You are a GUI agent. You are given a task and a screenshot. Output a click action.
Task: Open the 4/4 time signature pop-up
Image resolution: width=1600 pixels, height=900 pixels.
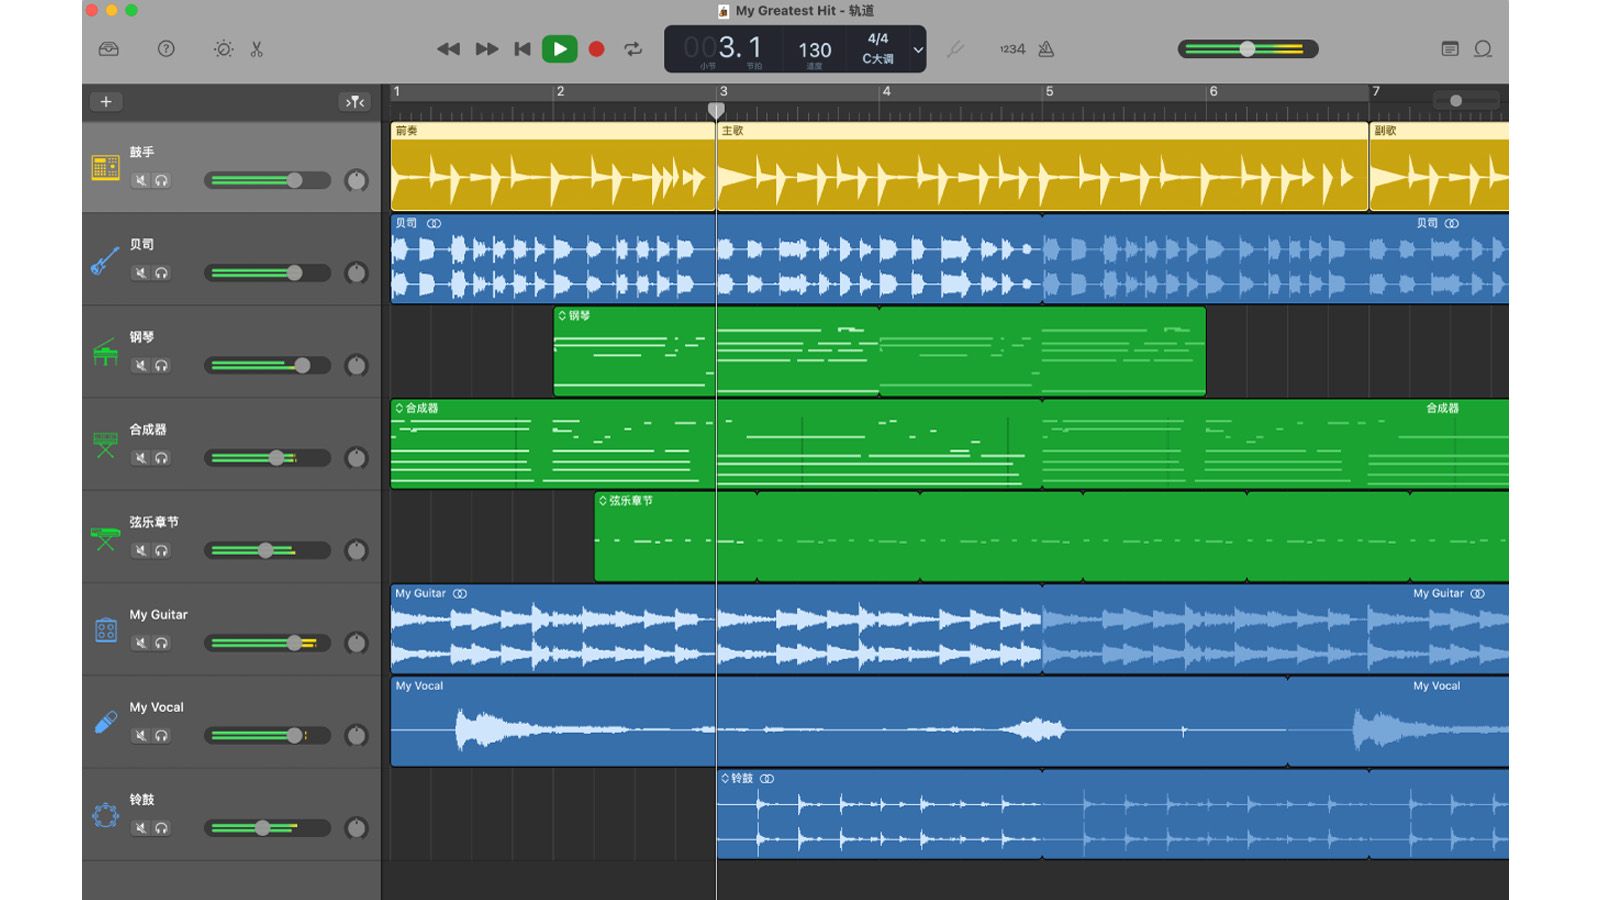(877, 38)
